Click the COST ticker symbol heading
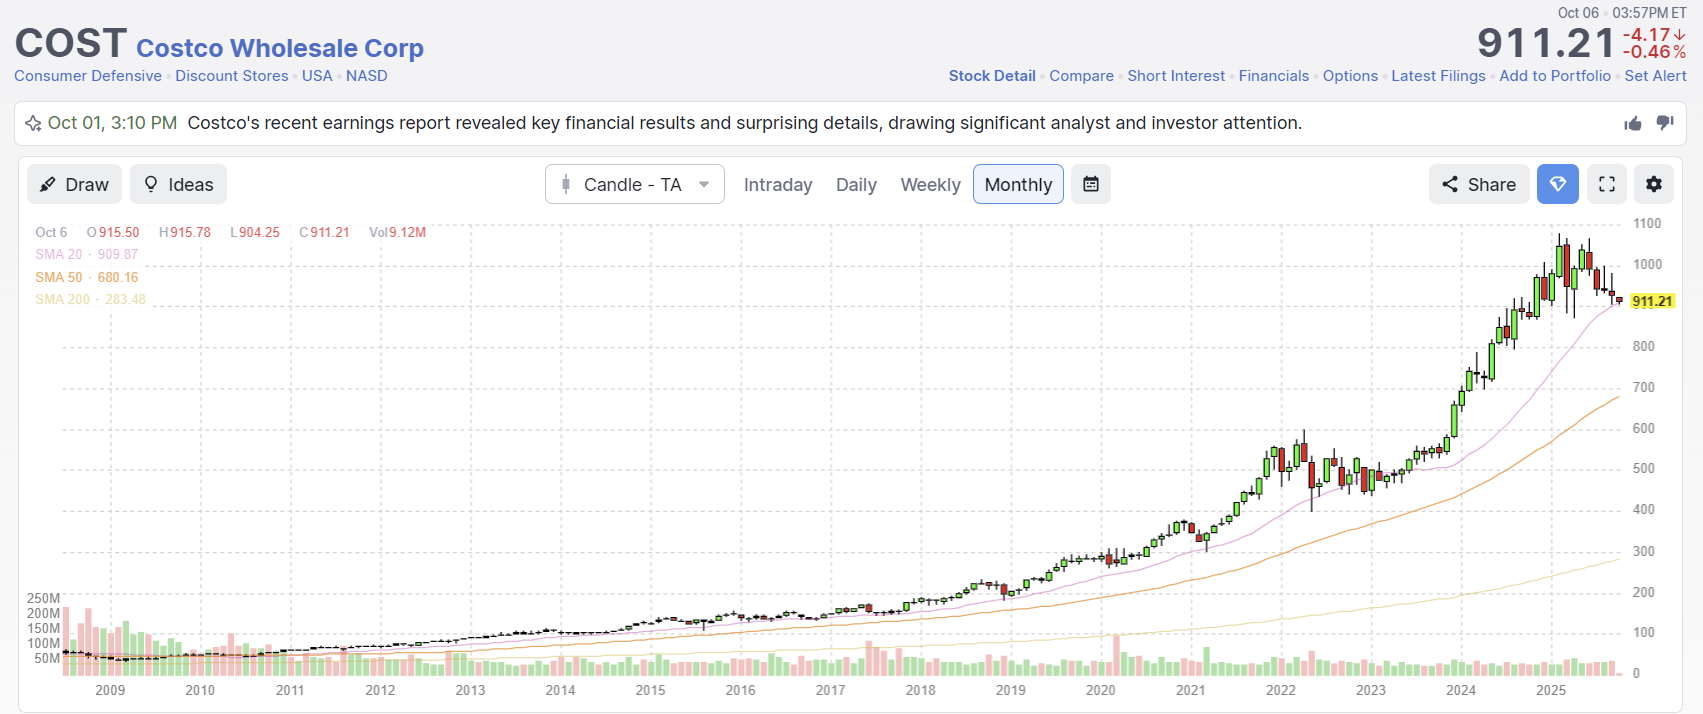1703x714 pixels. (x=70, y=43)
